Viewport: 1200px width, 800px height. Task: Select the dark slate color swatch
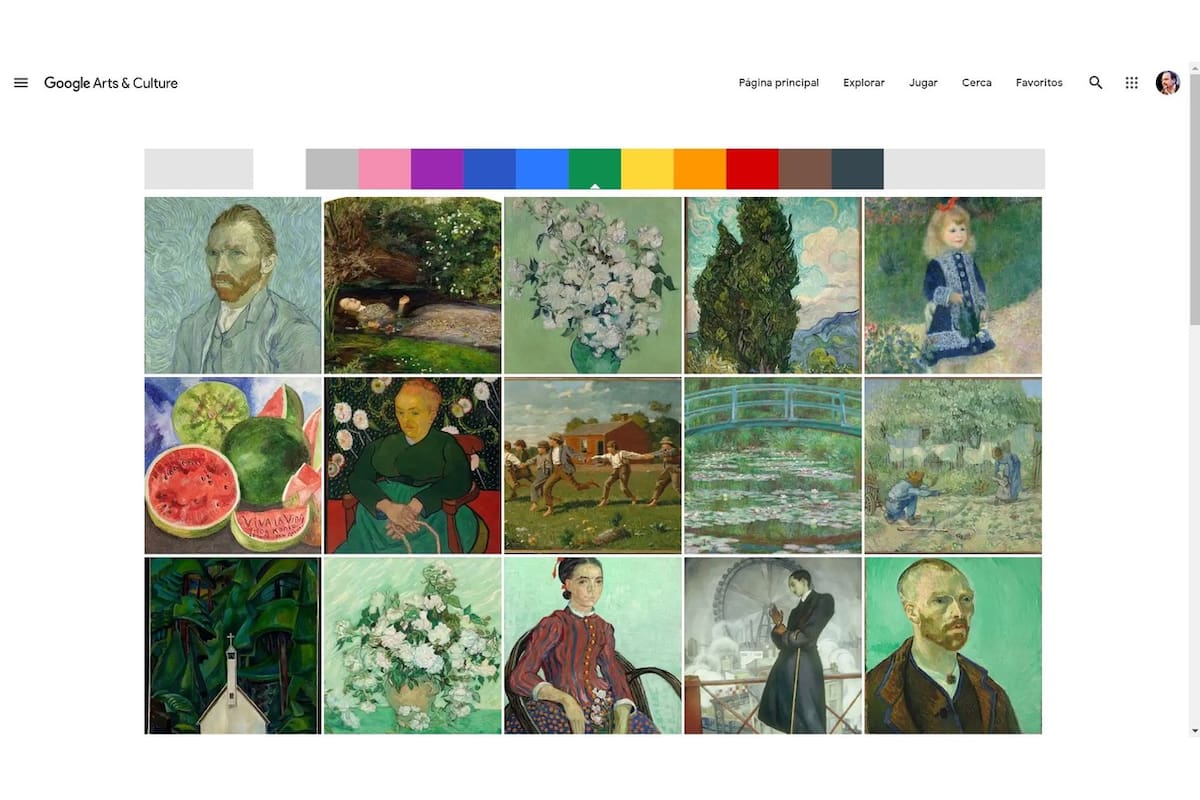[857, 169]
